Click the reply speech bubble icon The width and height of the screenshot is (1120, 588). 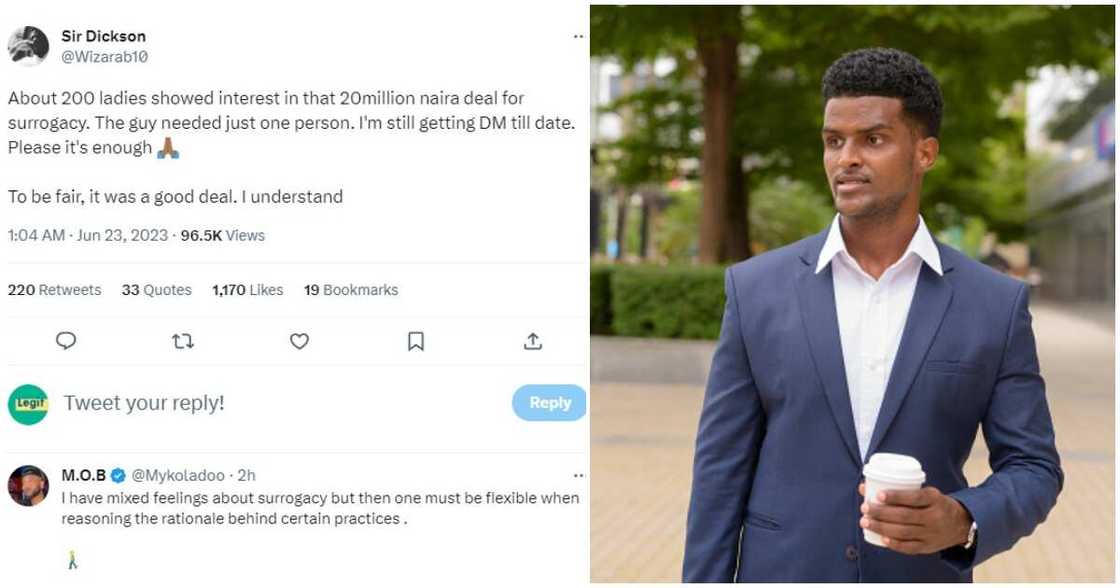click(66, 341)
